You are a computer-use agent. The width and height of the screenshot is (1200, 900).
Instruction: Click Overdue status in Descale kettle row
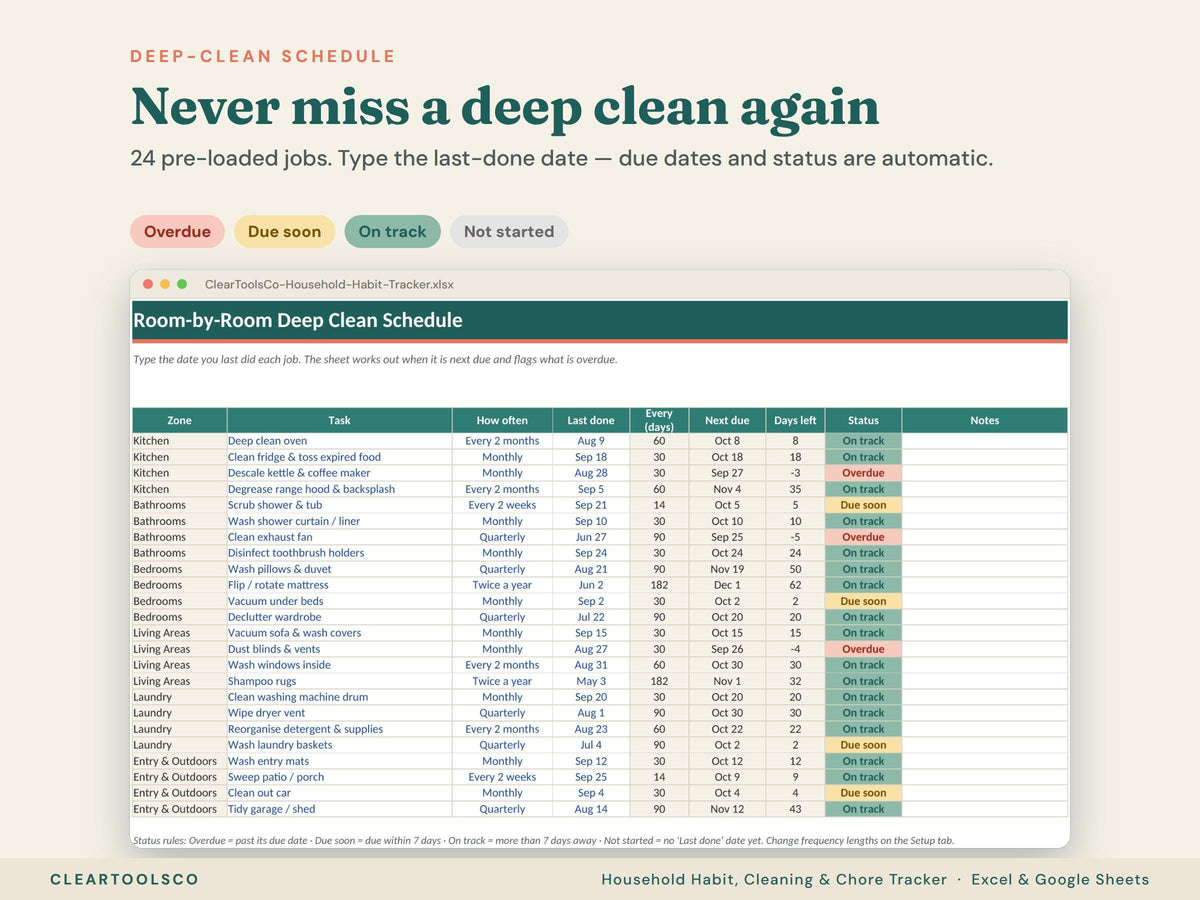(x=863, y=473)
